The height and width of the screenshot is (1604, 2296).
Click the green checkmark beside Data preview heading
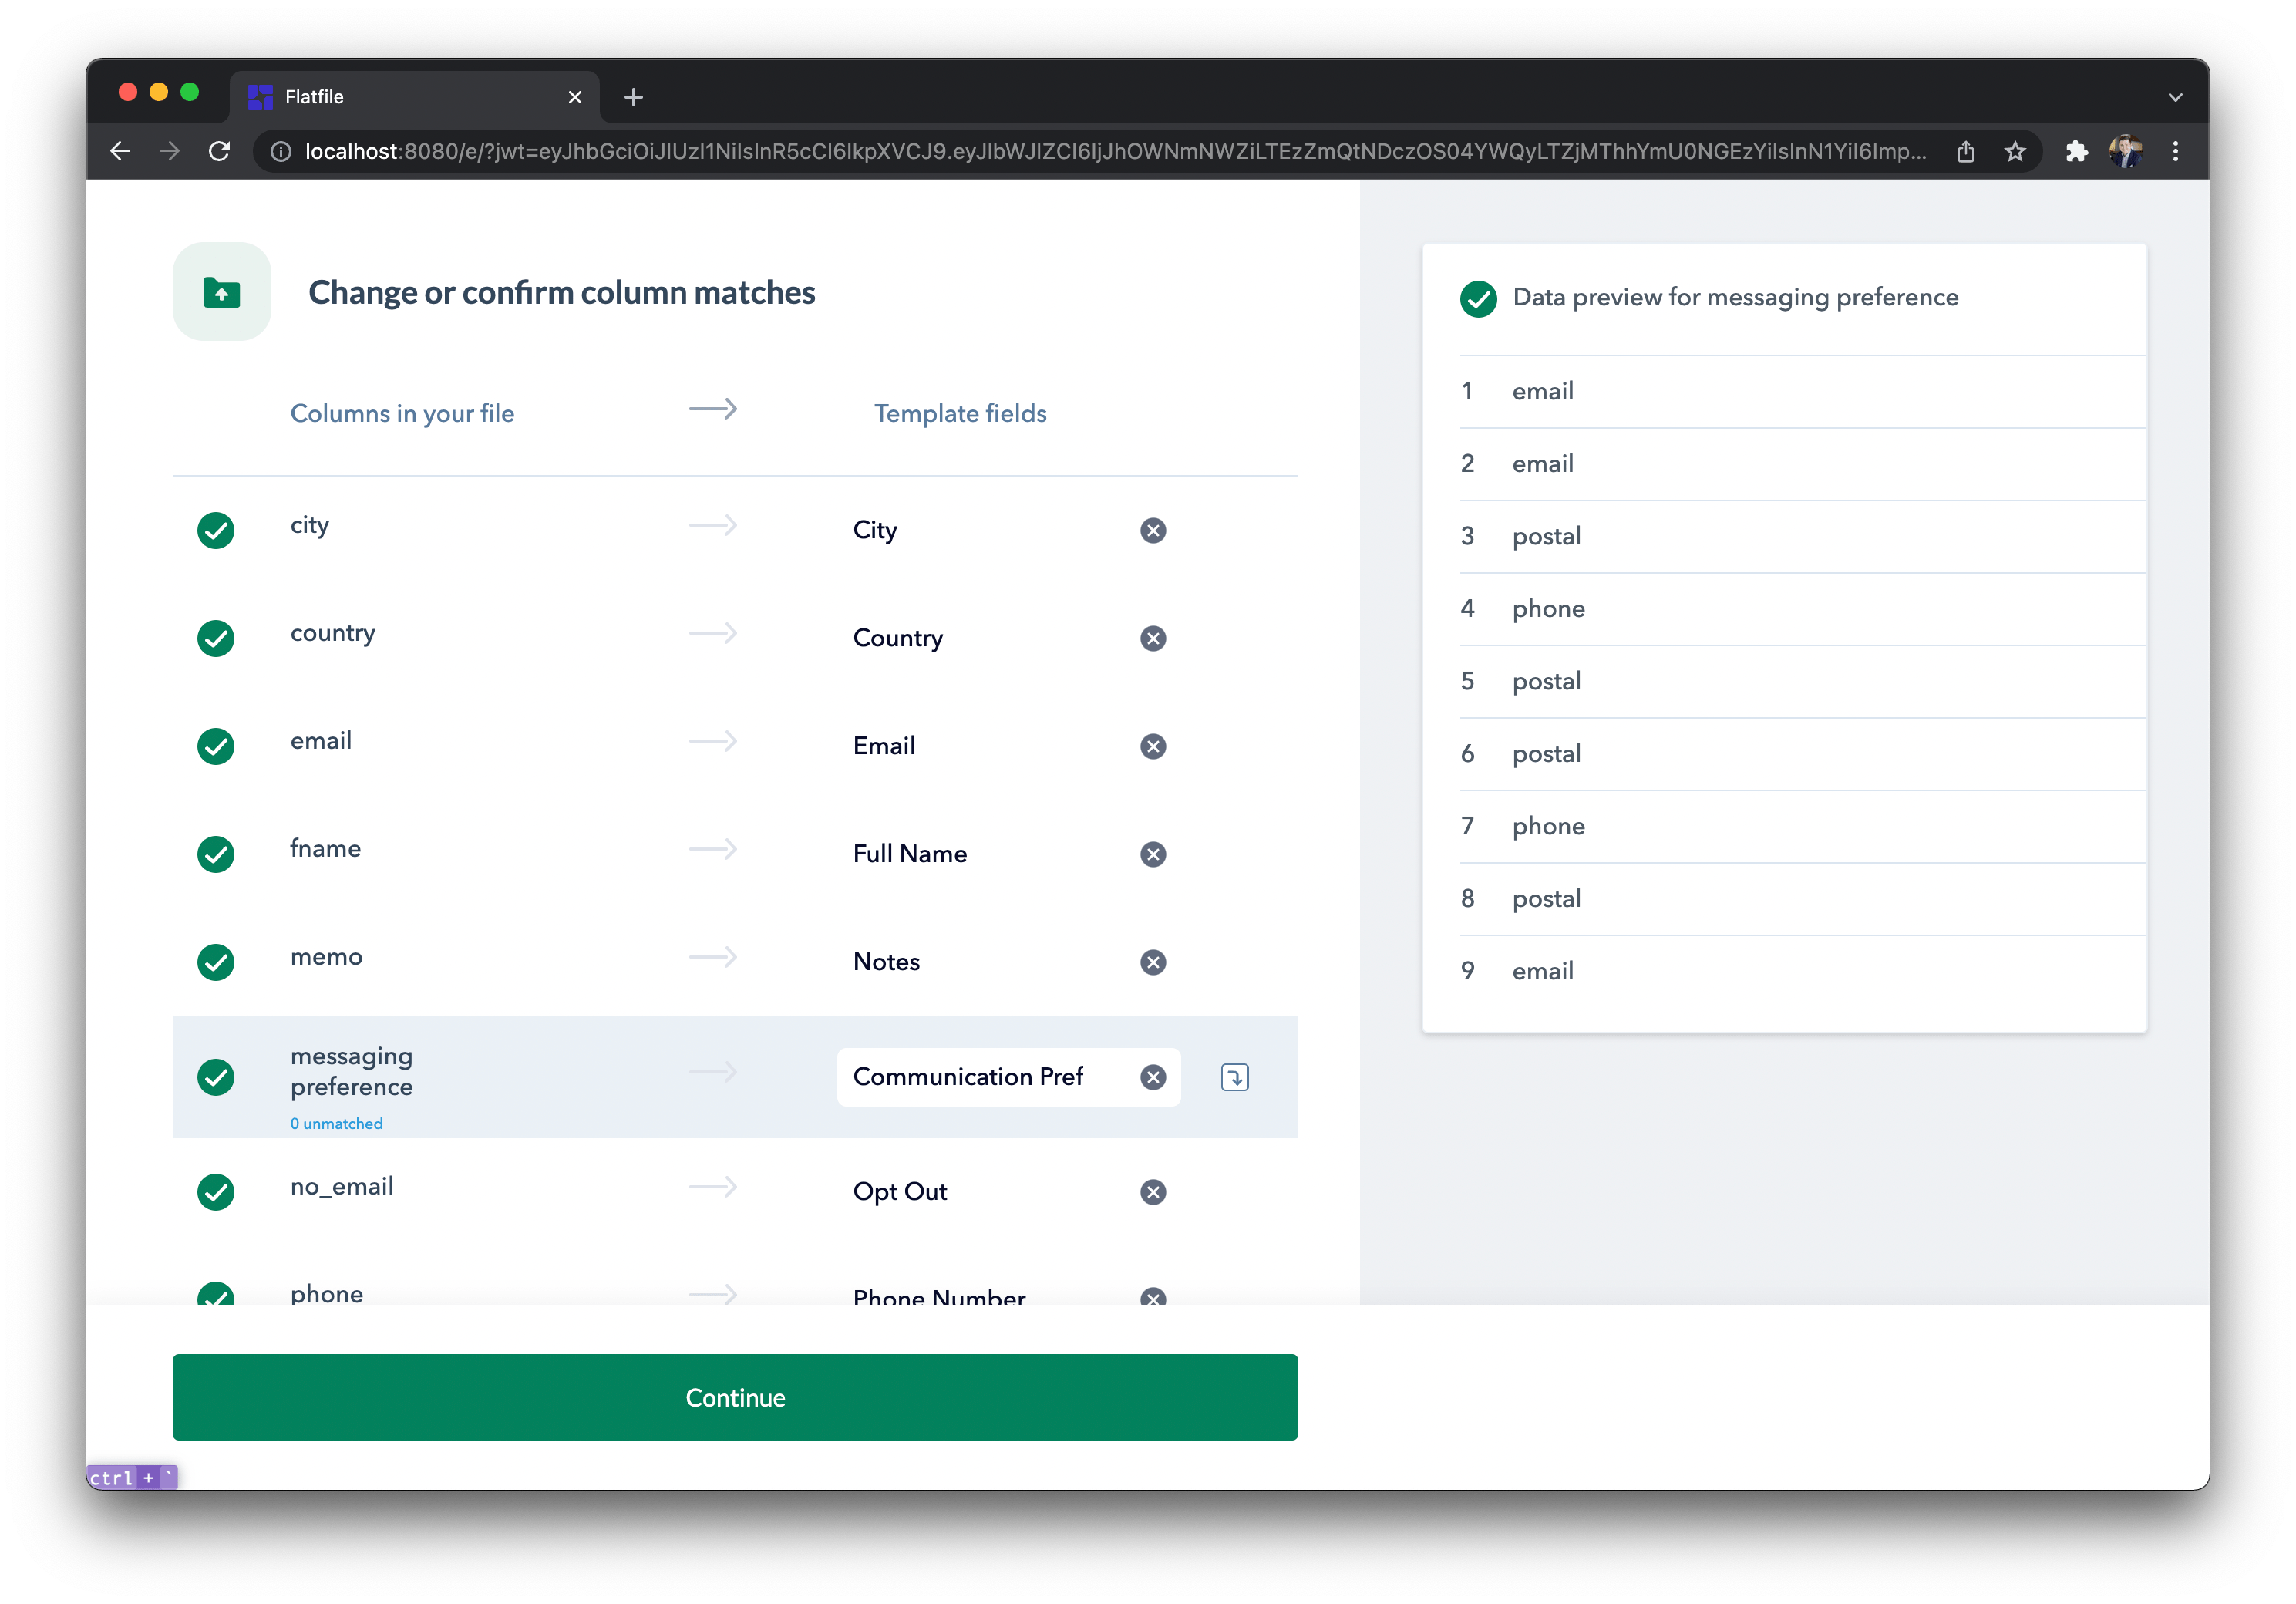[x=1478, y=298]
